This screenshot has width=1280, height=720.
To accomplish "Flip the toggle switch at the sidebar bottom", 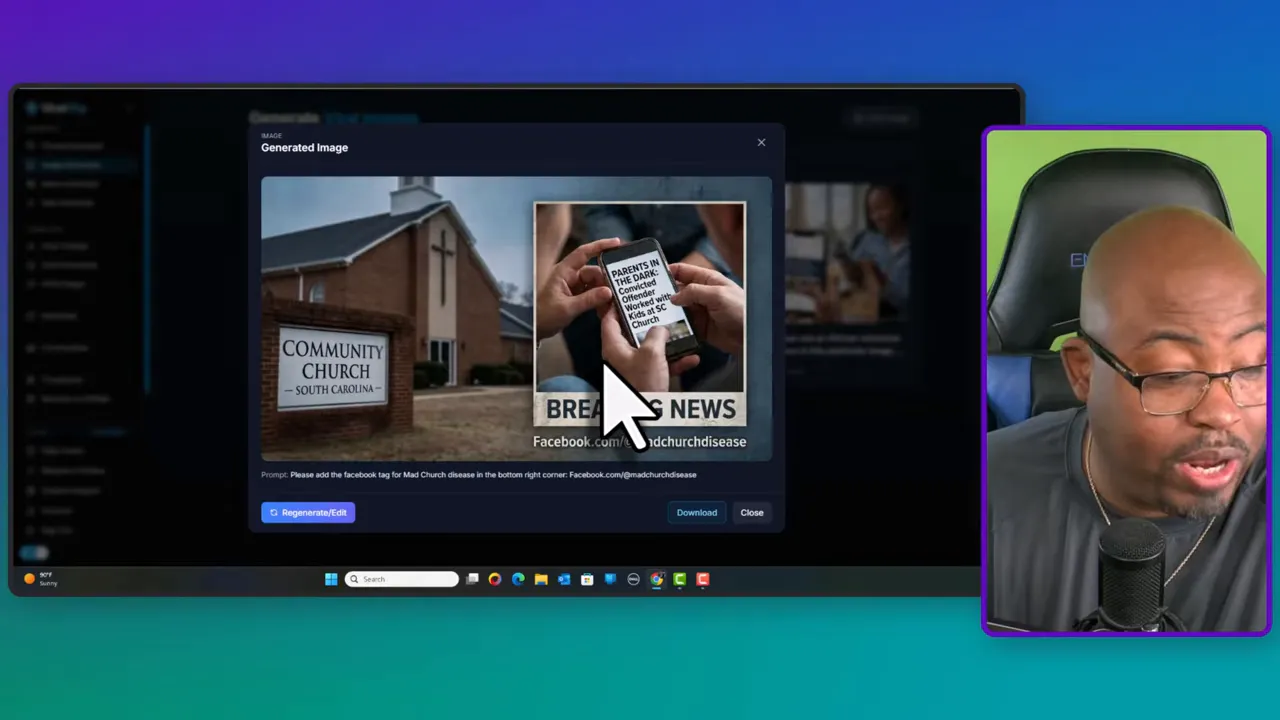I will coord(34,552).
